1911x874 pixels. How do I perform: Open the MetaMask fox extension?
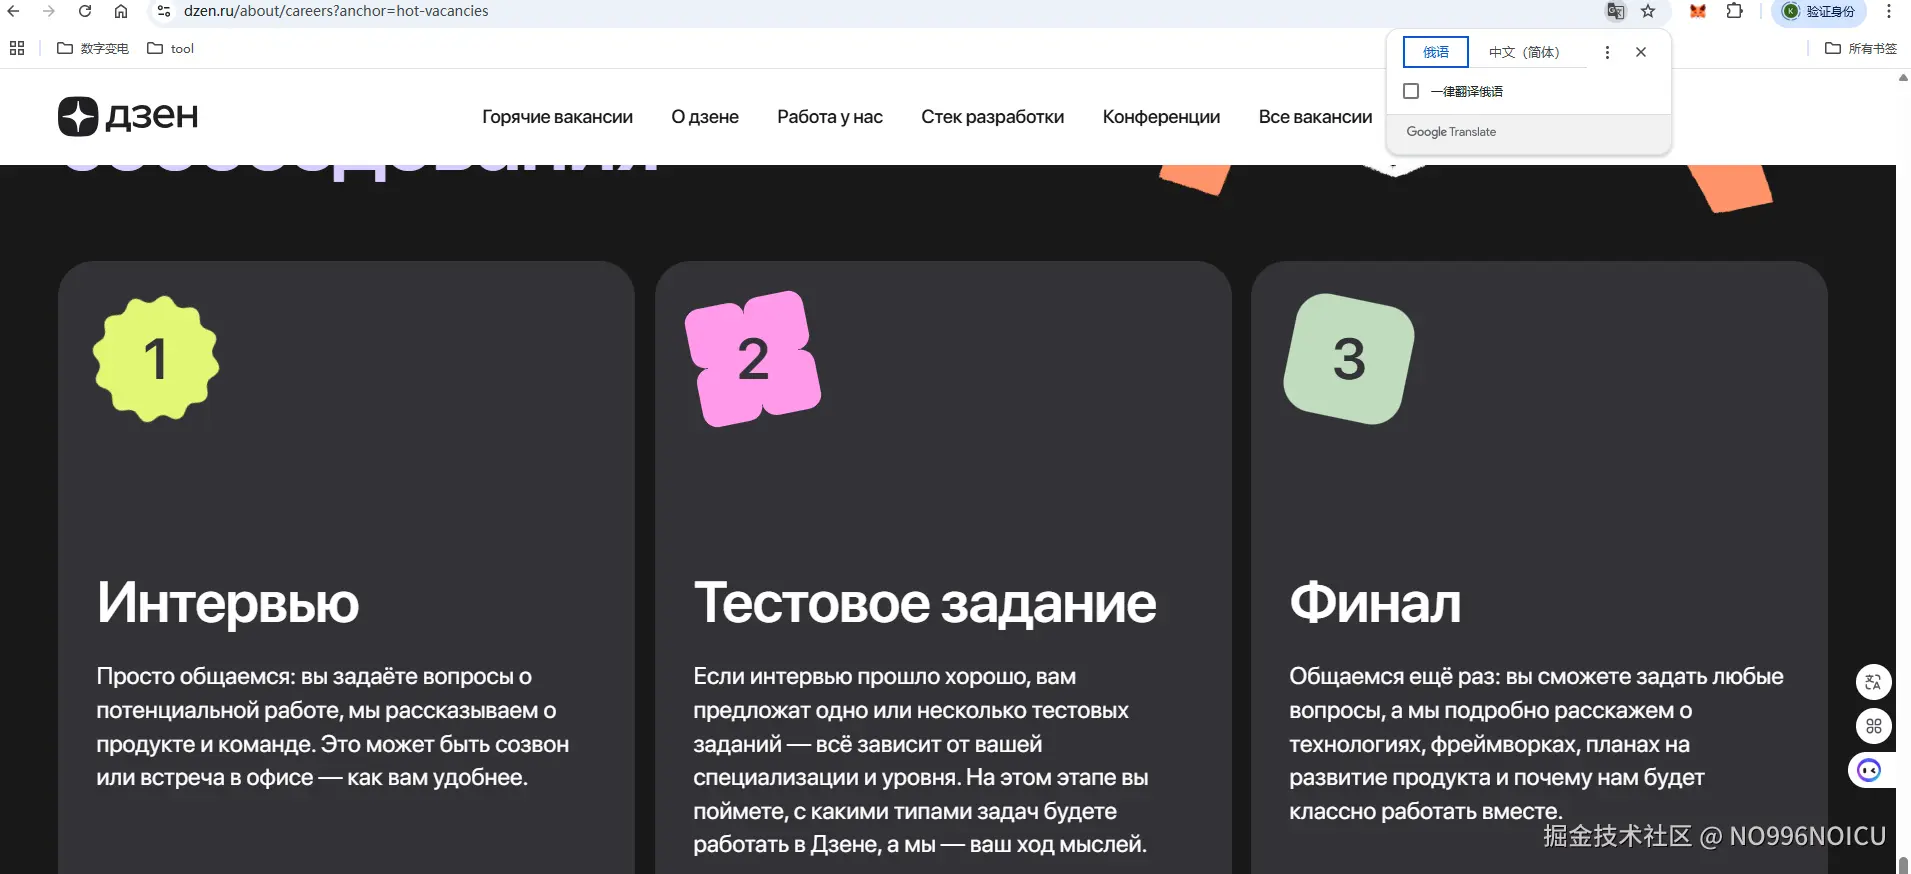[x=1698, y=11]
